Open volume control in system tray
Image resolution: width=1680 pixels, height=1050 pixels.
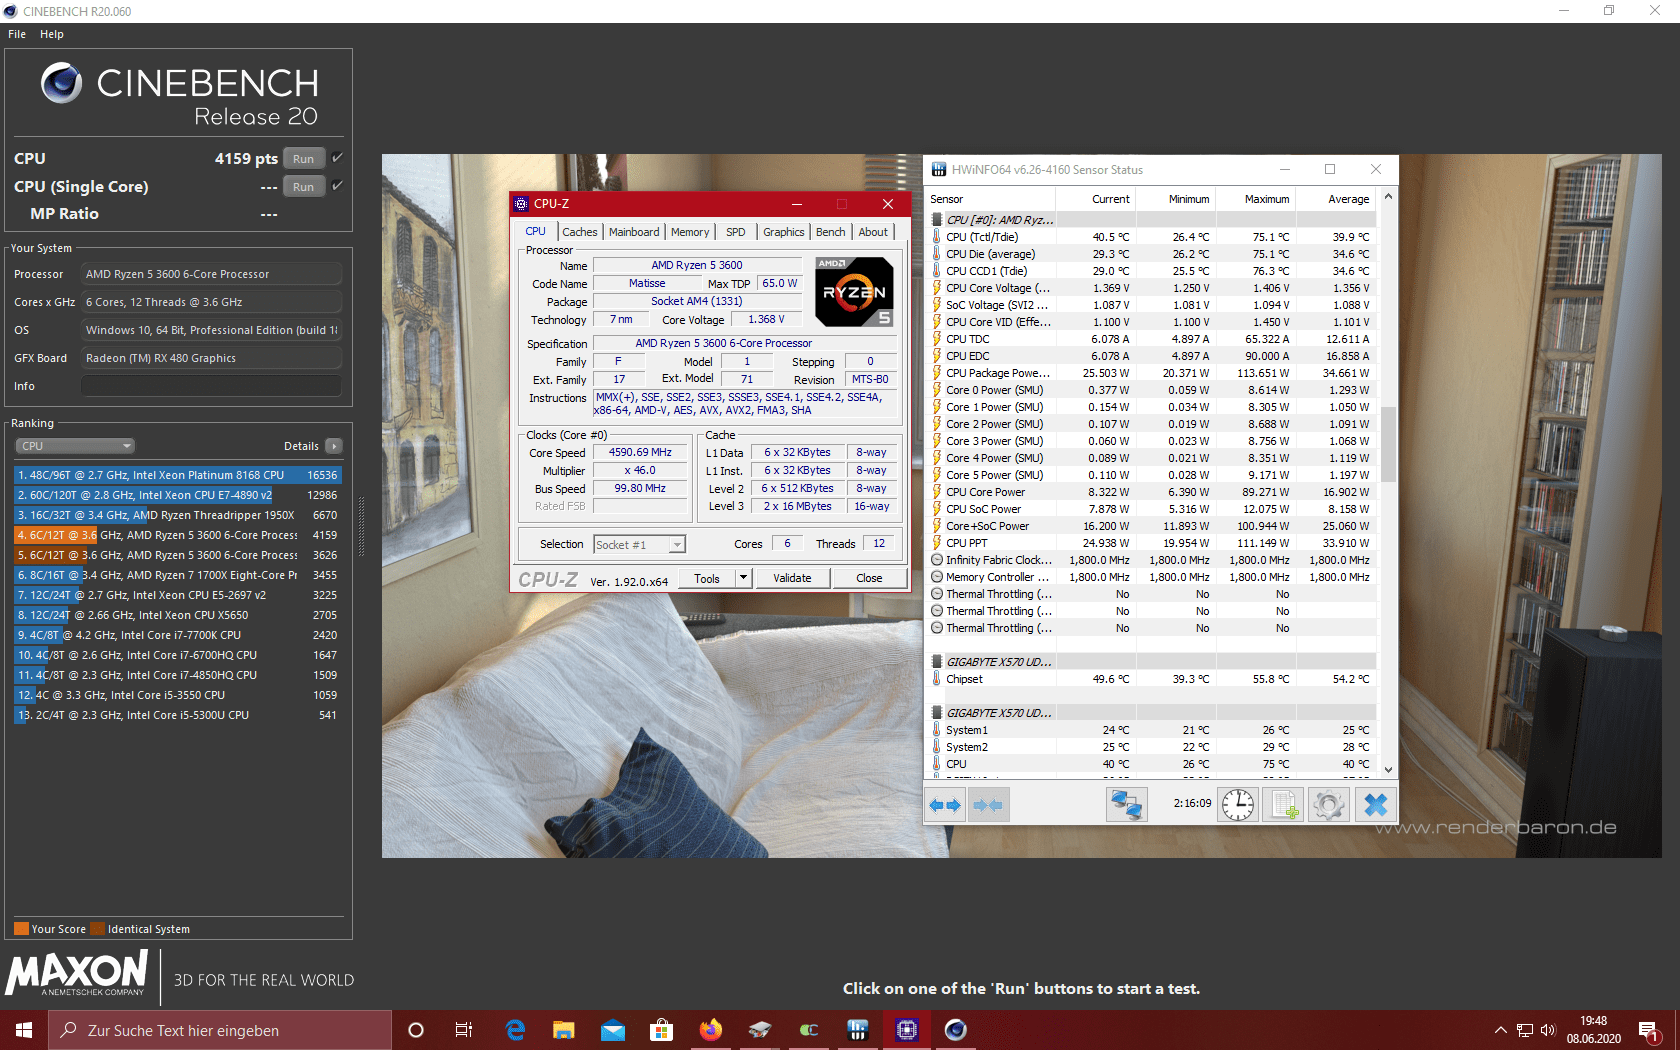pos(1548,1030)
